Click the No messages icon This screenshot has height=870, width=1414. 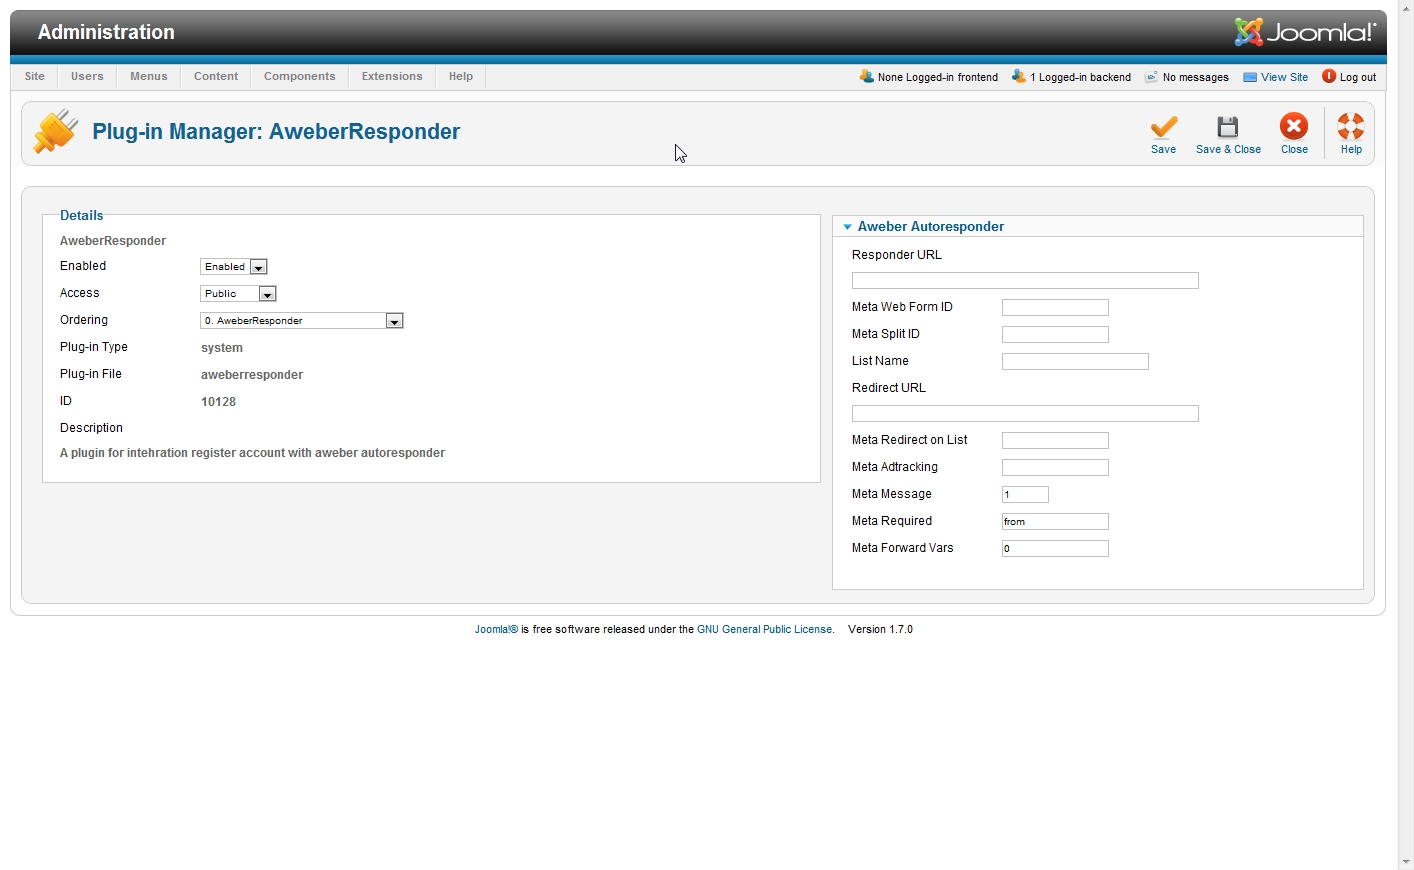[x=1151, y=77]
